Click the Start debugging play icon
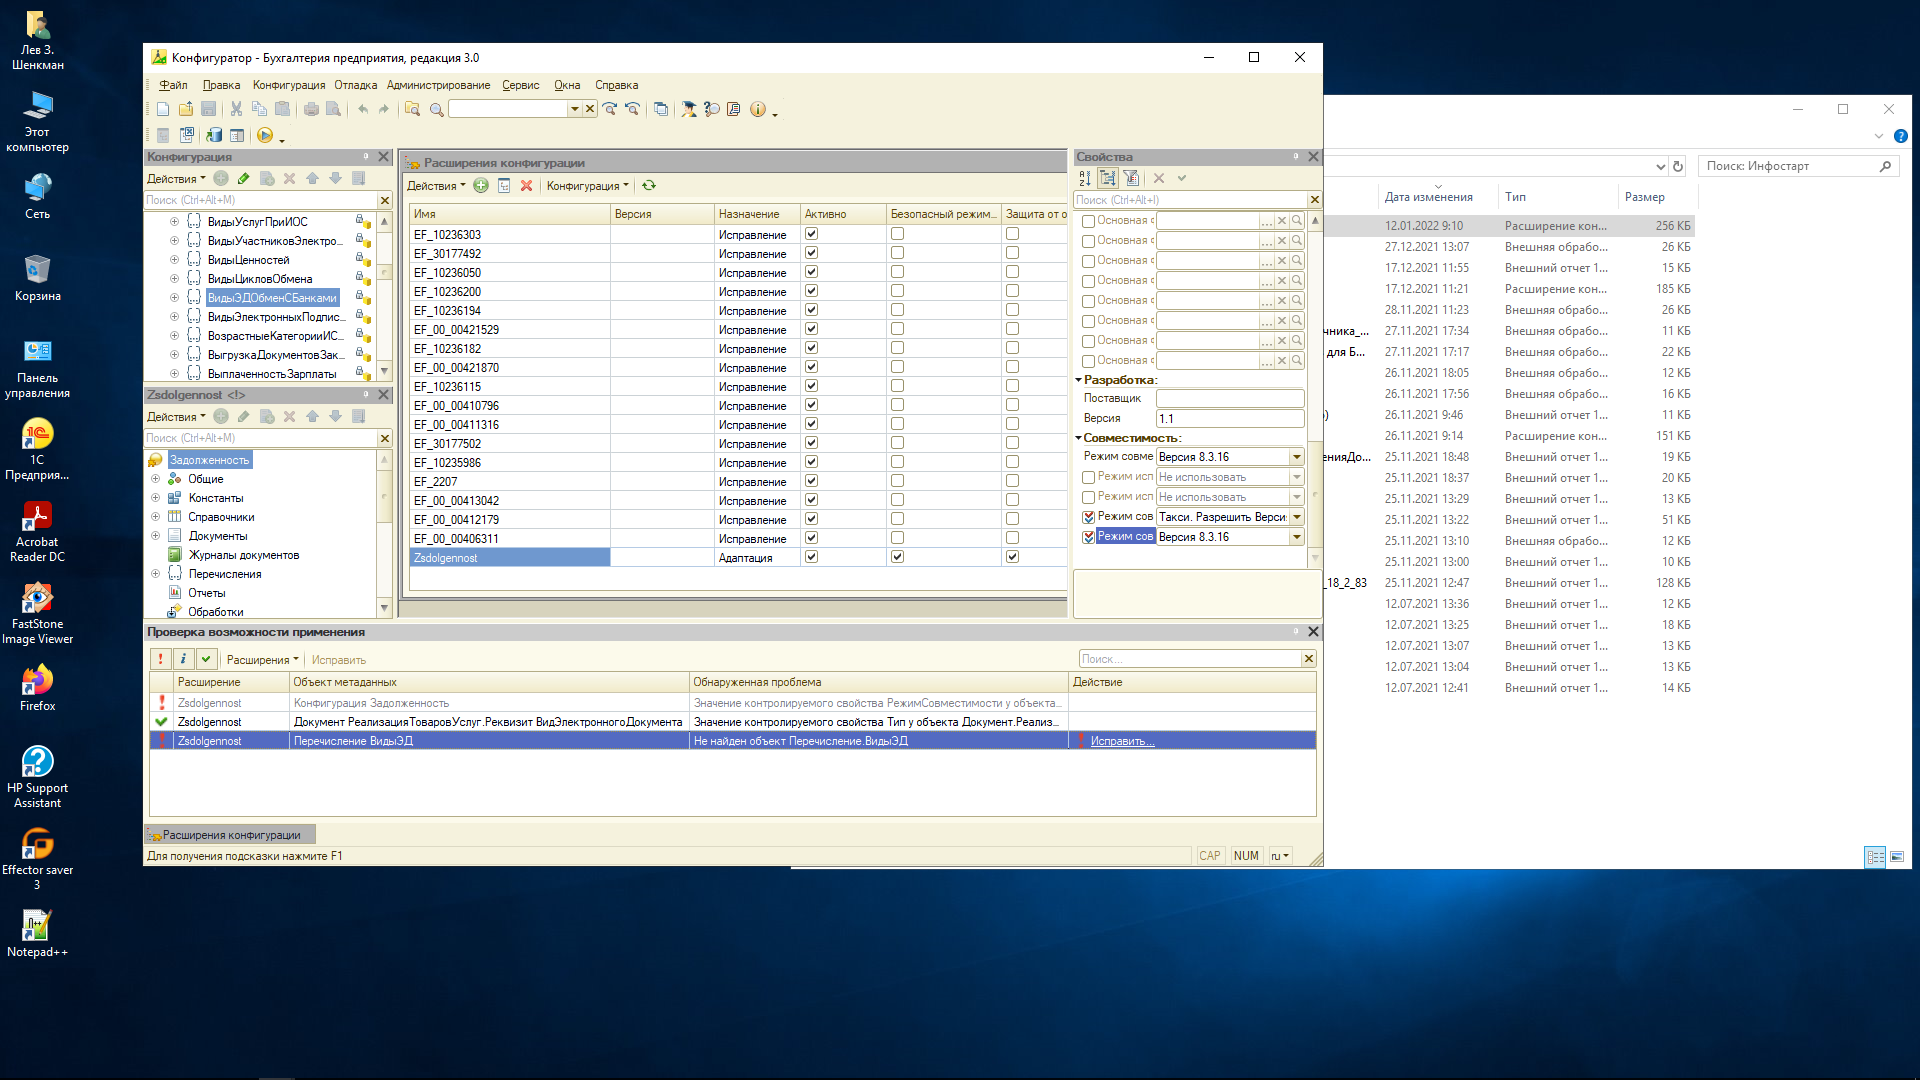1920x1080 pixels. (265, 135)
